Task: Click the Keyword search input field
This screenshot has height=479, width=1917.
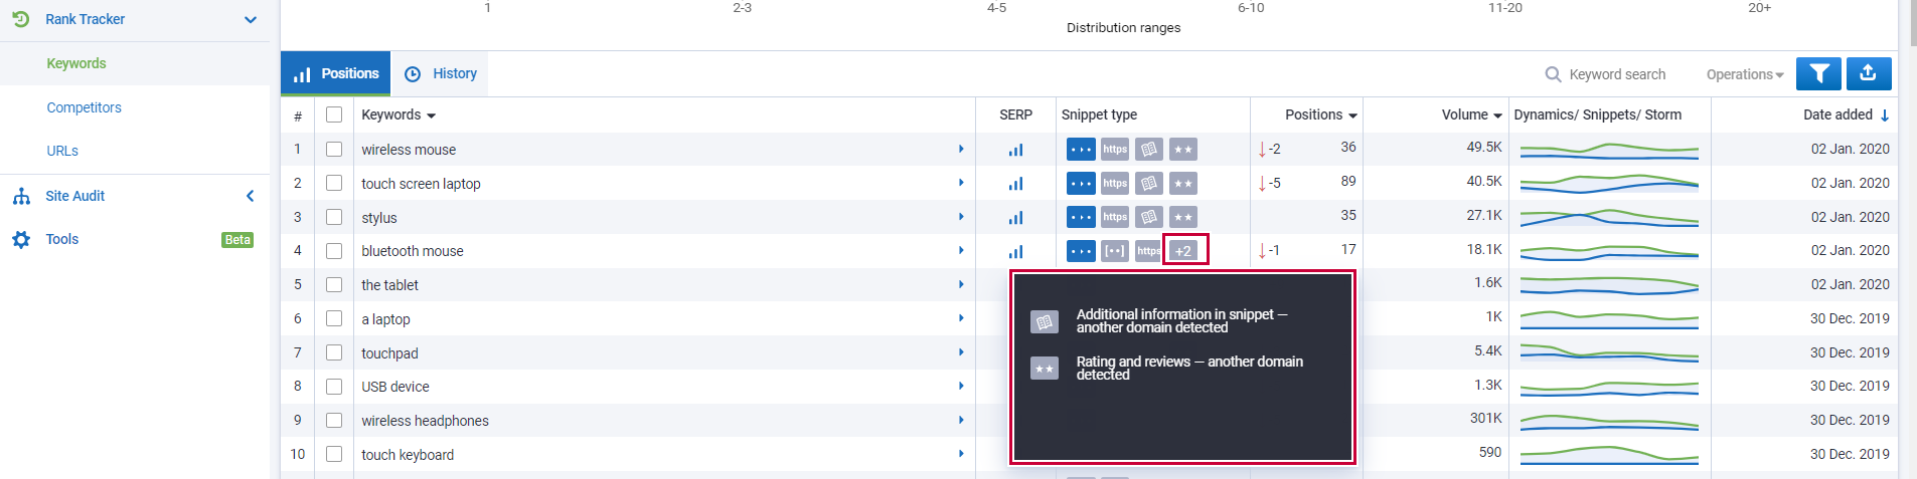Action: (x=1617, y=74)
